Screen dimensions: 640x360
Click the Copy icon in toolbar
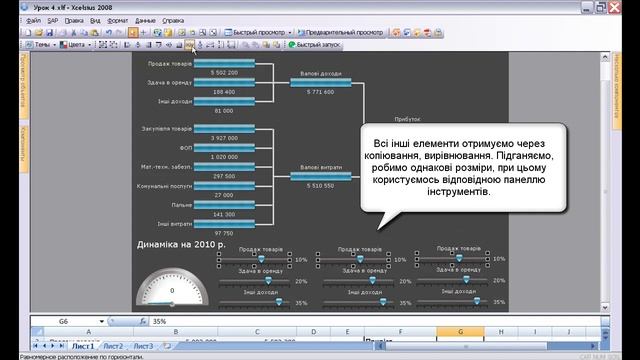(x=84, y=33)
